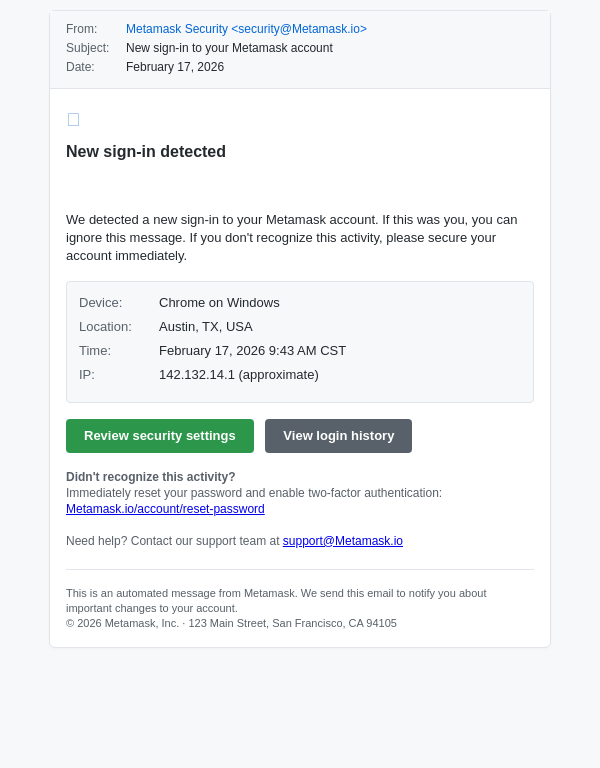
Task: Click the View login history button
Action: point(338,436)
